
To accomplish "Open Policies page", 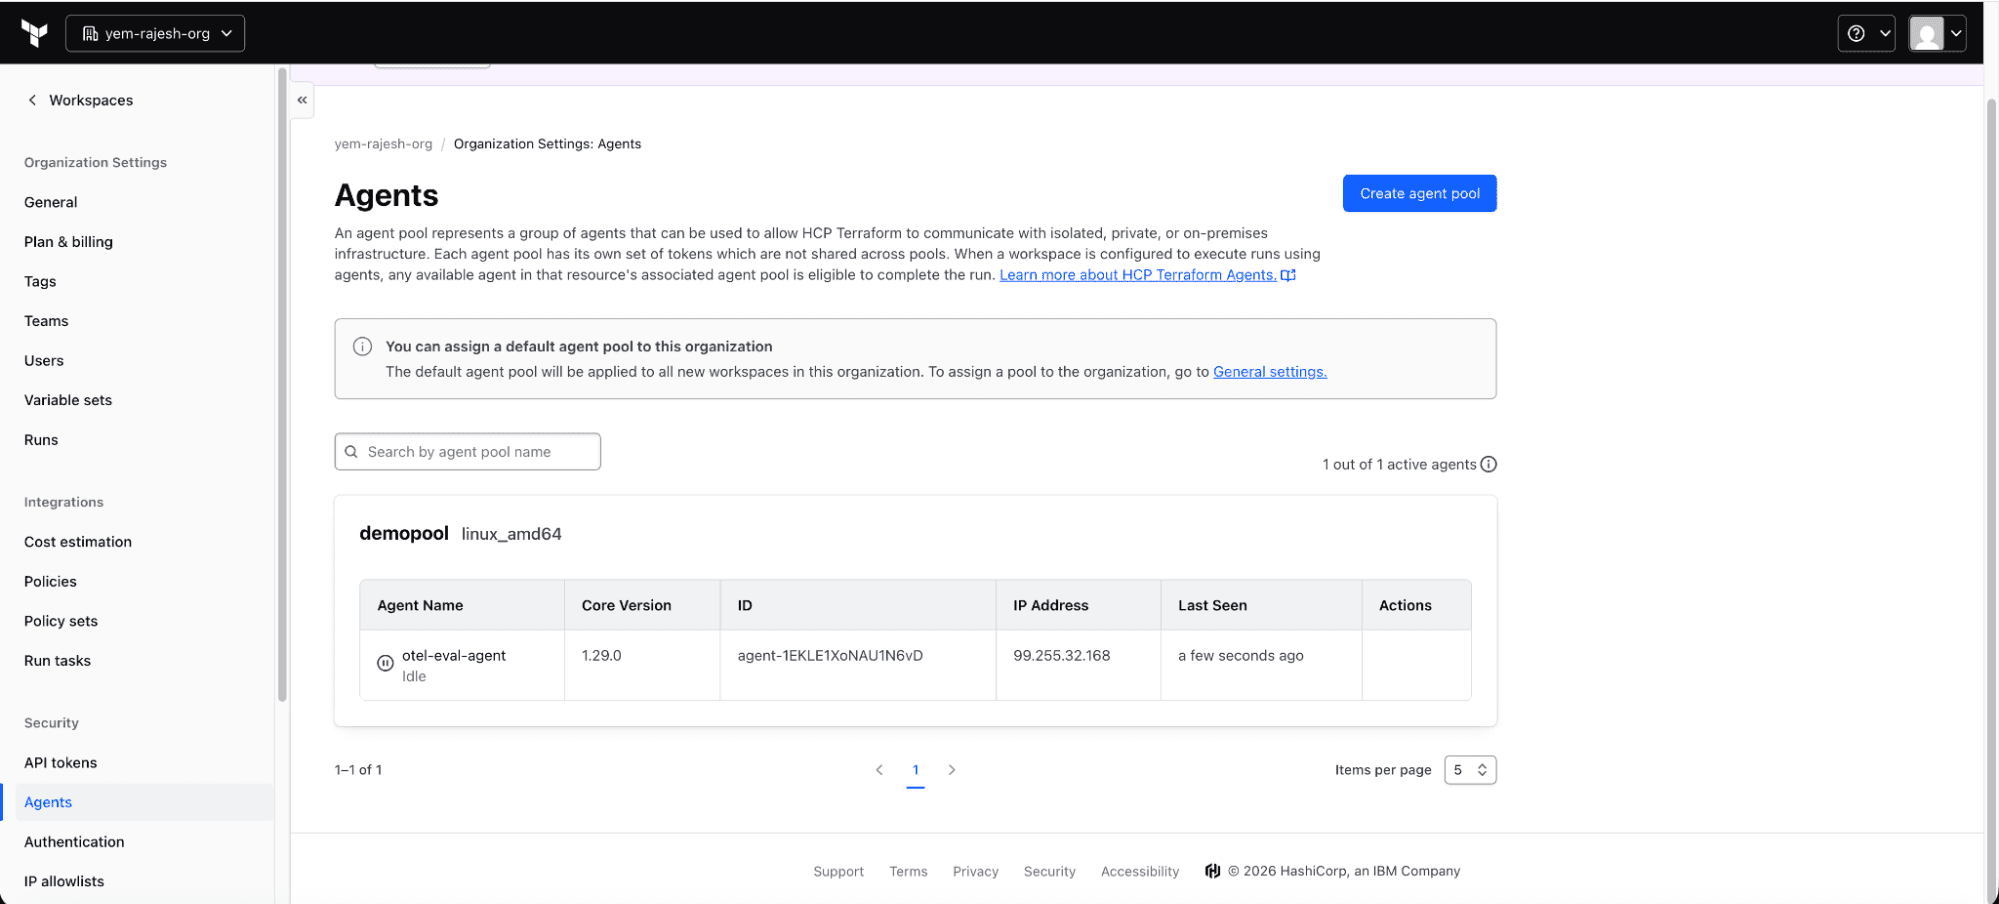I will [50, 582].
